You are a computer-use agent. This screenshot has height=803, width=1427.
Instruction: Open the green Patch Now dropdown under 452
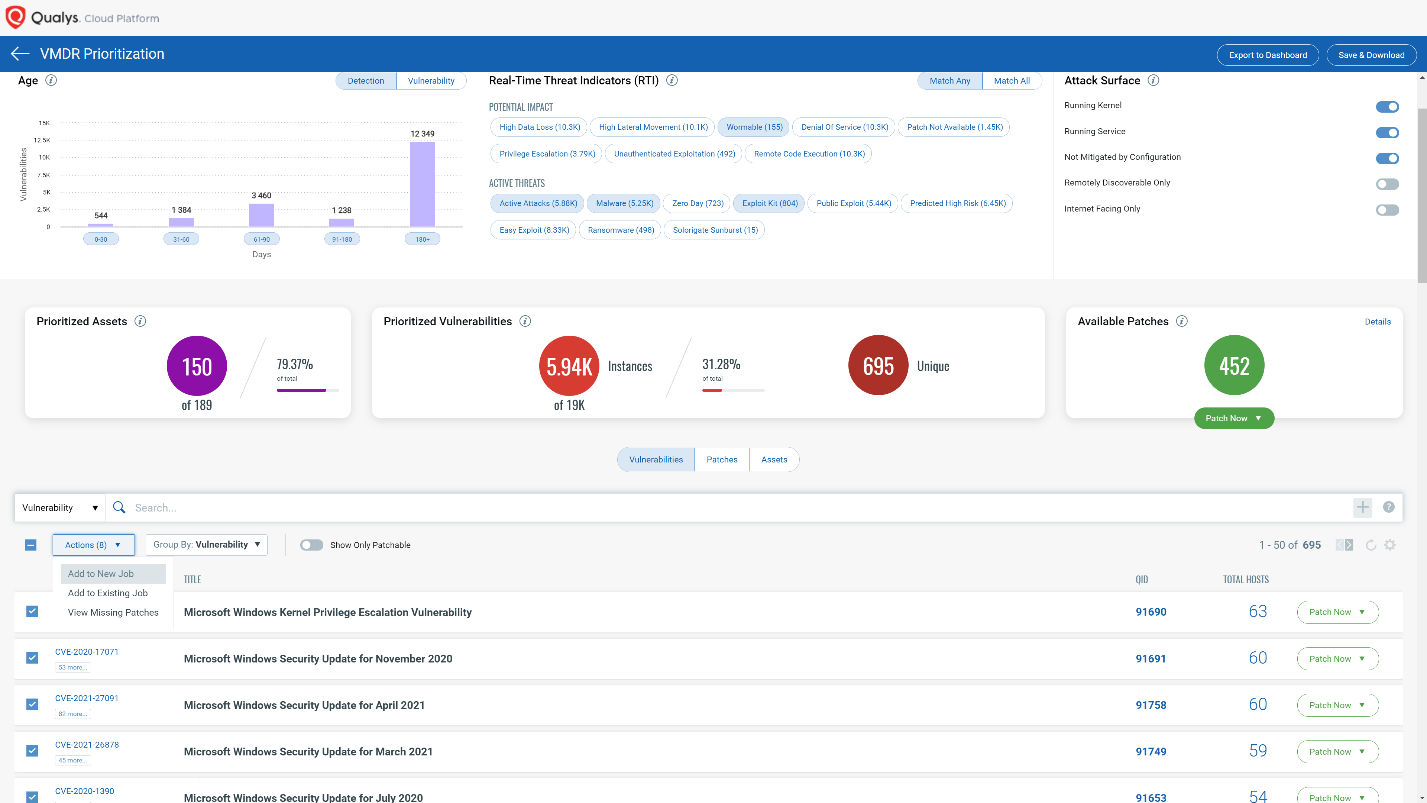pyautogui.click(x=1234, y=418)
